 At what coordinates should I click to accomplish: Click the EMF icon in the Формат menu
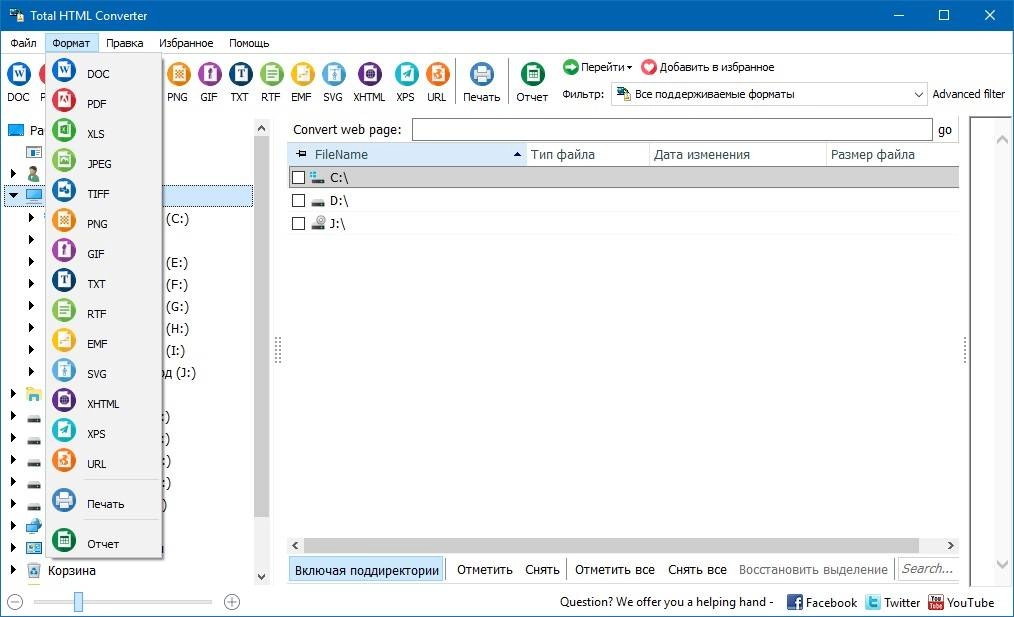64,340
